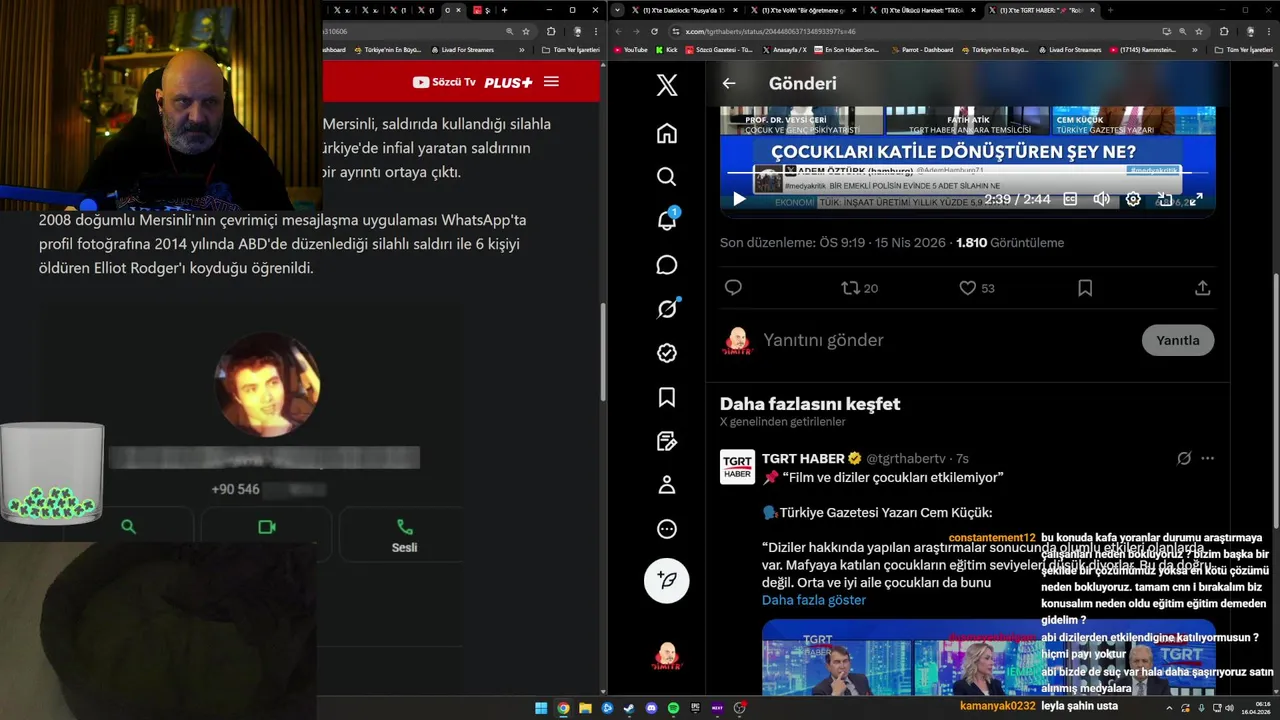Open TGRT HABER profile name link

tap(804, 458)
